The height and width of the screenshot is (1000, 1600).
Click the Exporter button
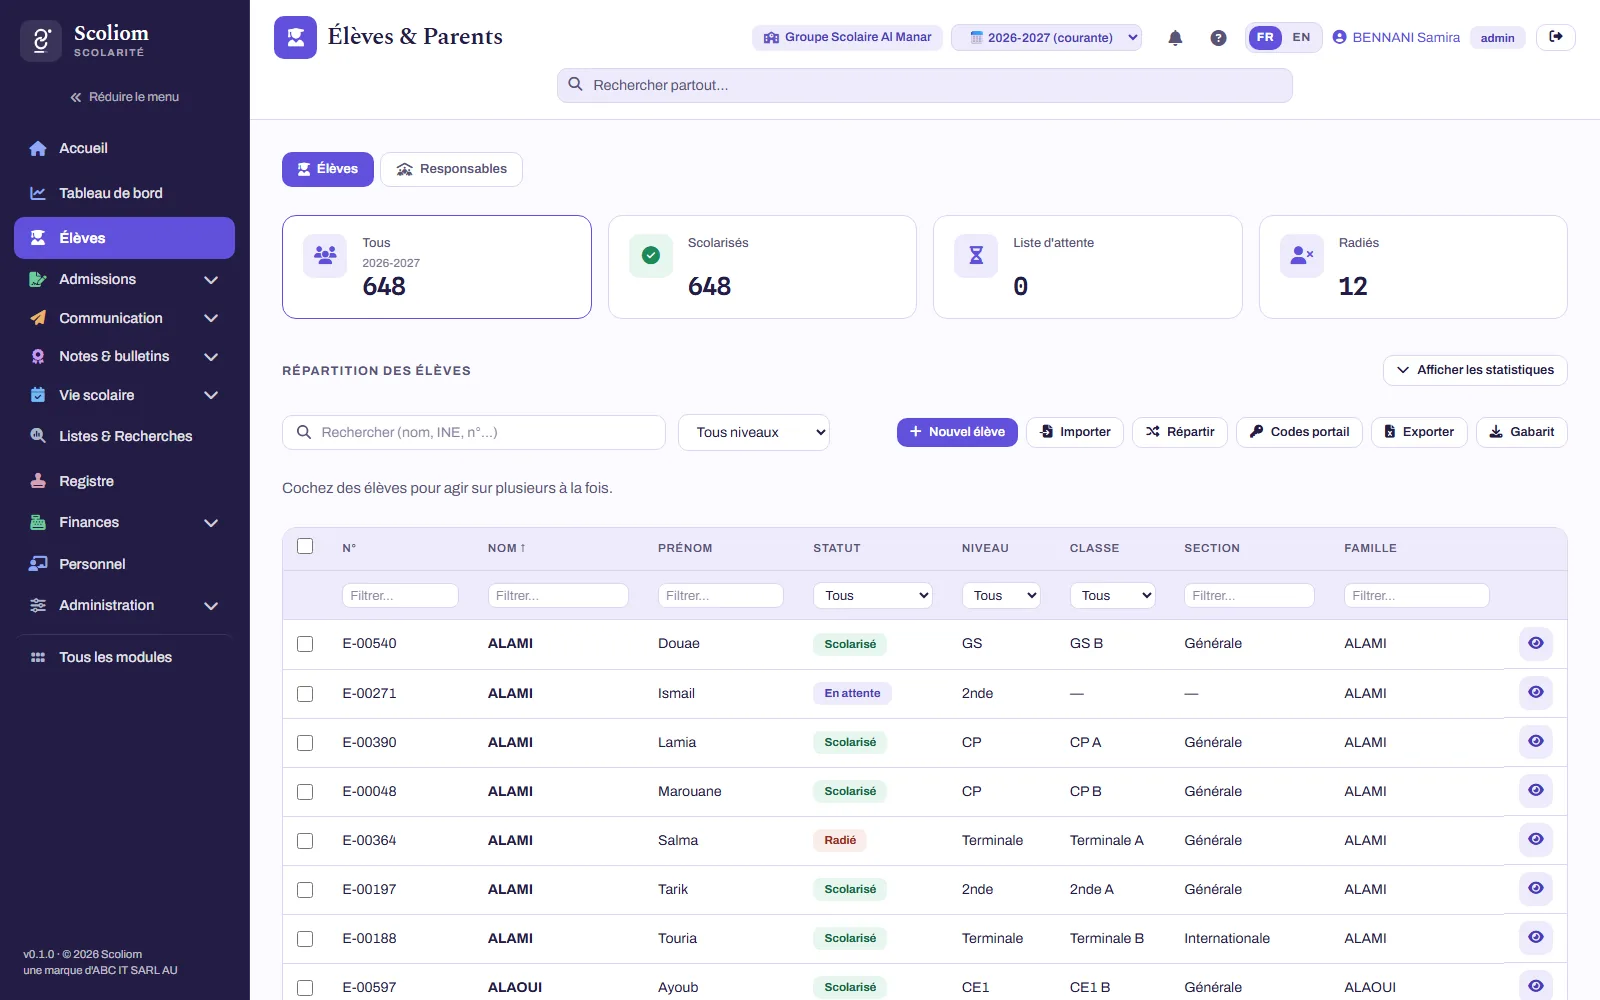click(x=1419, y=432)
